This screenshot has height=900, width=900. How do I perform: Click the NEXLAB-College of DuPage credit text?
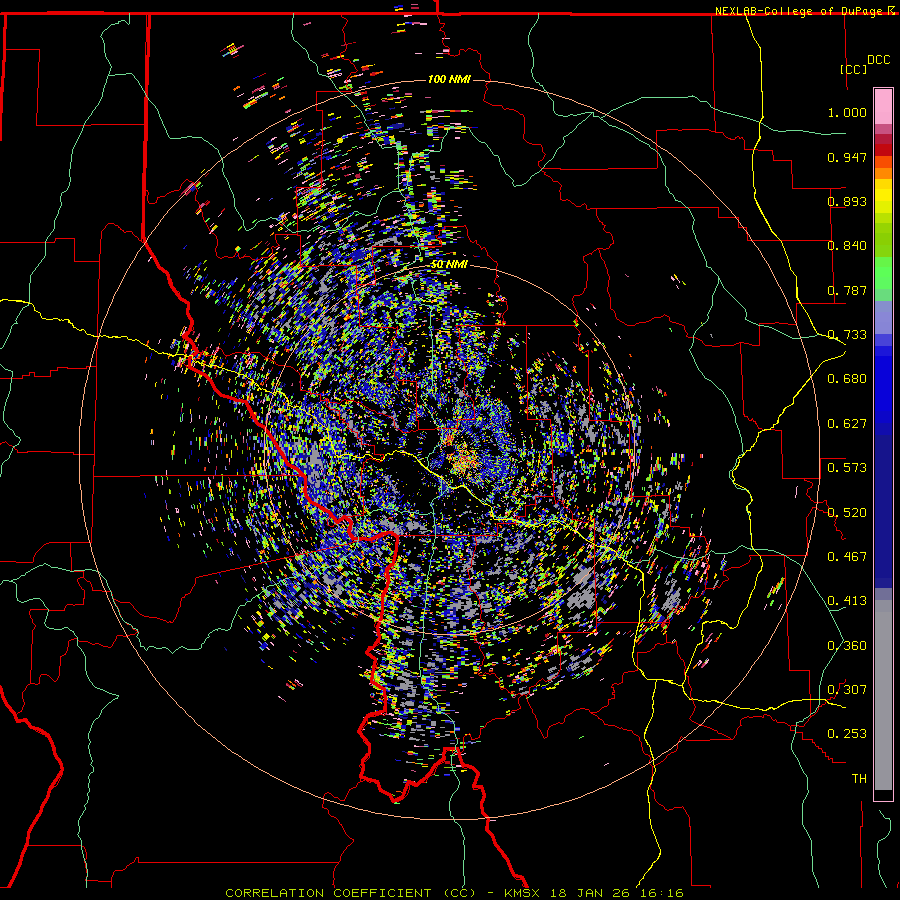tap(800, 11)
